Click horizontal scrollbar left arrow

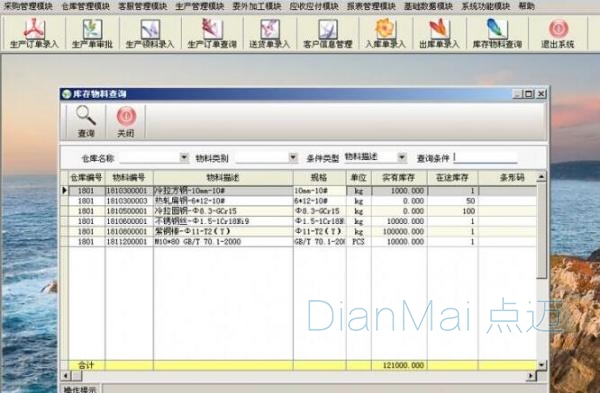click(x=65, y=376)
